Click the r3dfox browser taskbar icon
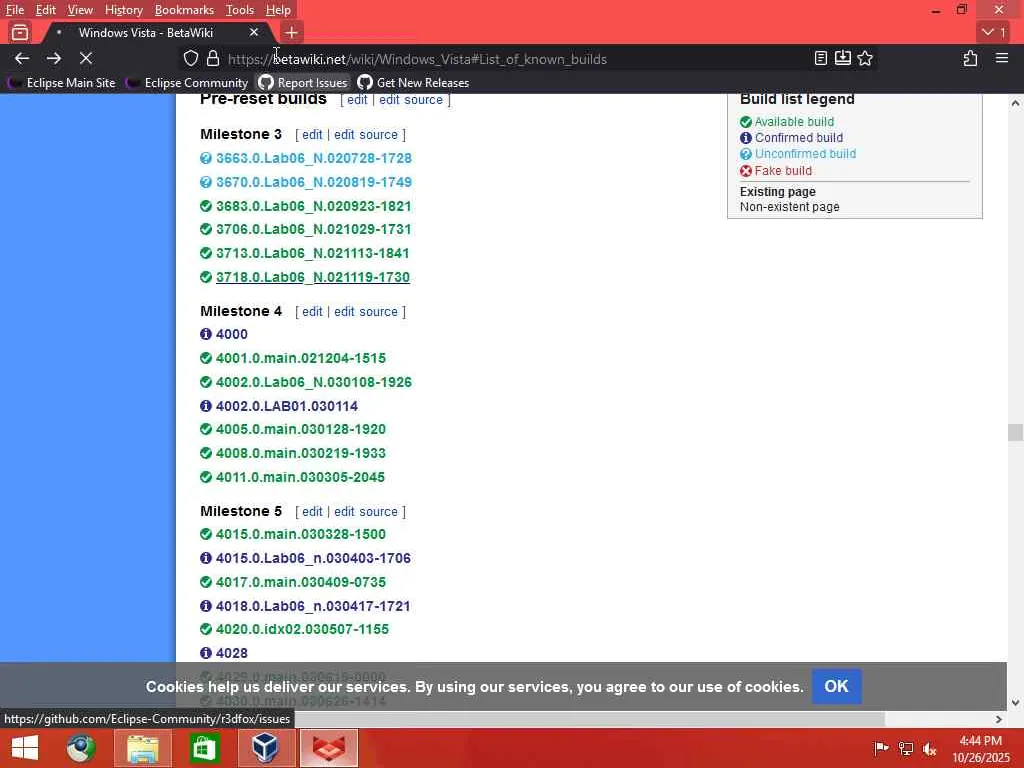 pos(328,748)
